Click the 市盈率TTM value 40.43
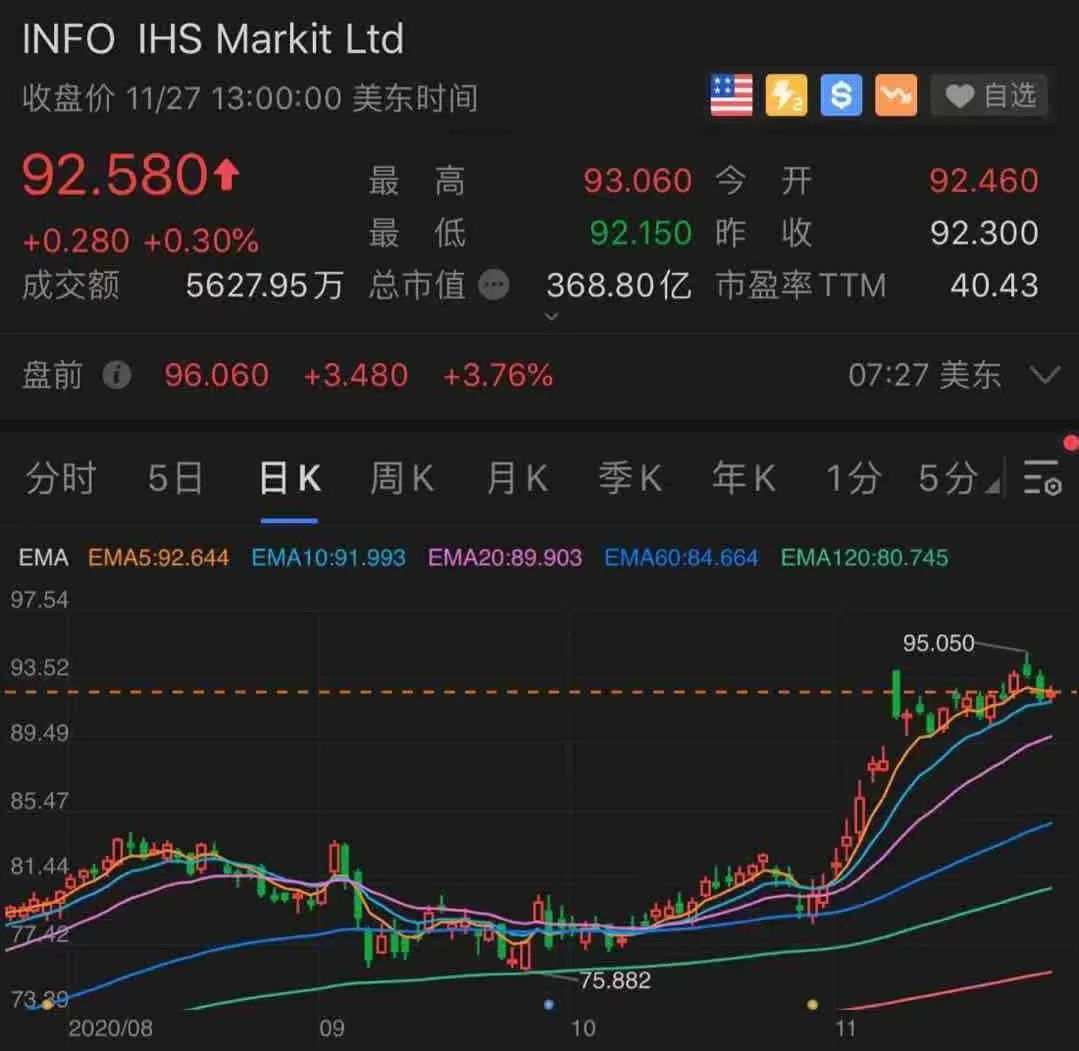 (x=994, y=286)
